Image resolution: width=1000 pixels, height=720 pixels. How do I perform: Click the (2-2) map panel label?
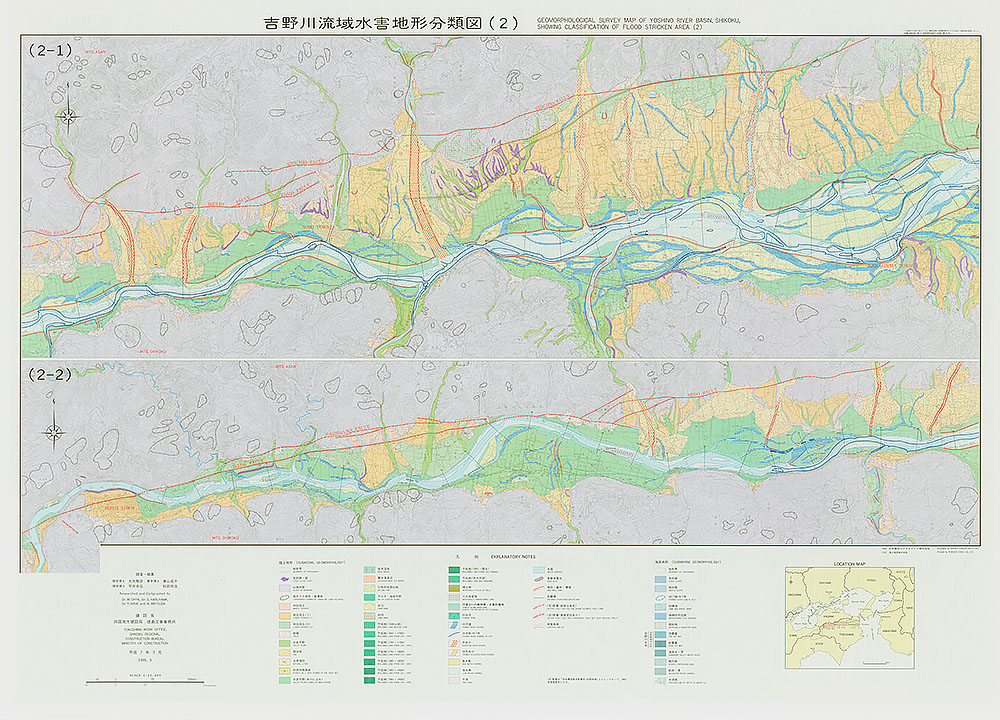pos(51,375)
